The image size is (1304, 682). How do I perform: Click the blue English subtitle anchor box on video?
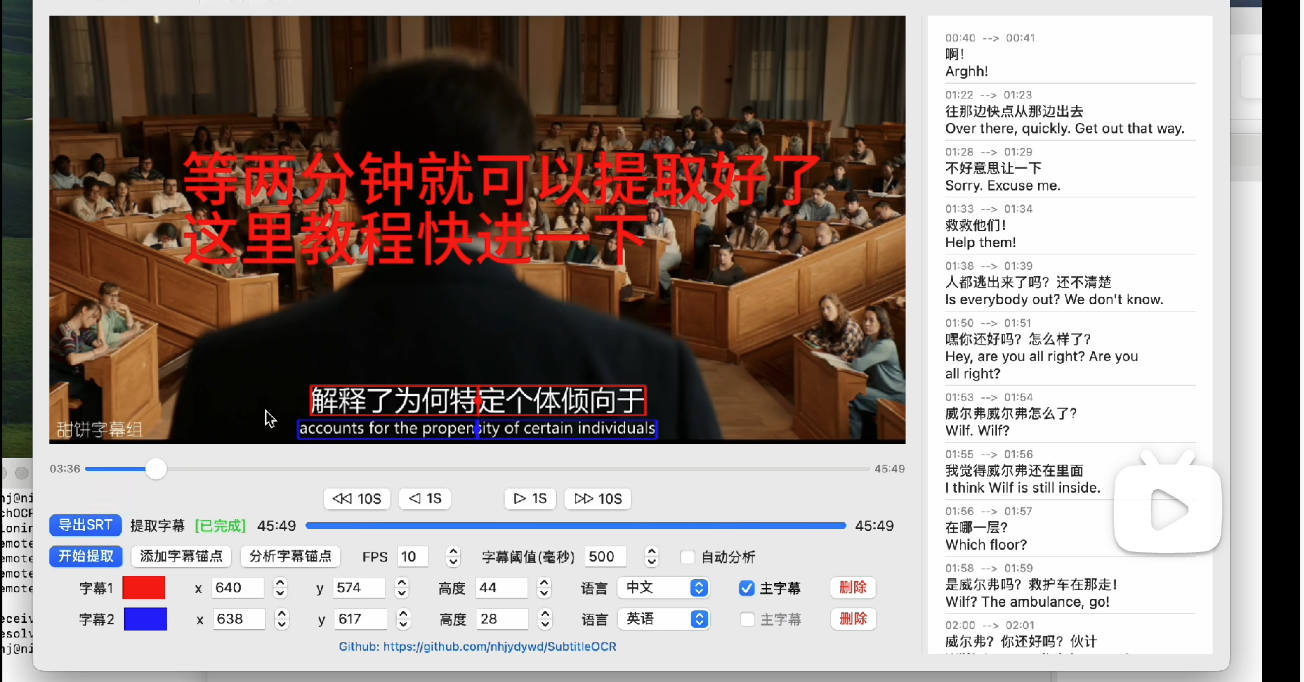(477, 429)
